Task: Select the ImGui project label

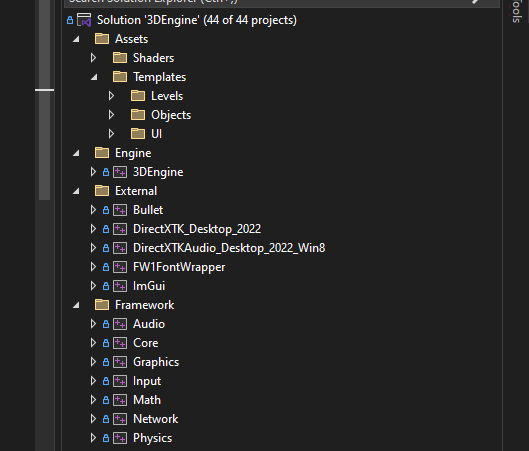Action: (149, 286)
